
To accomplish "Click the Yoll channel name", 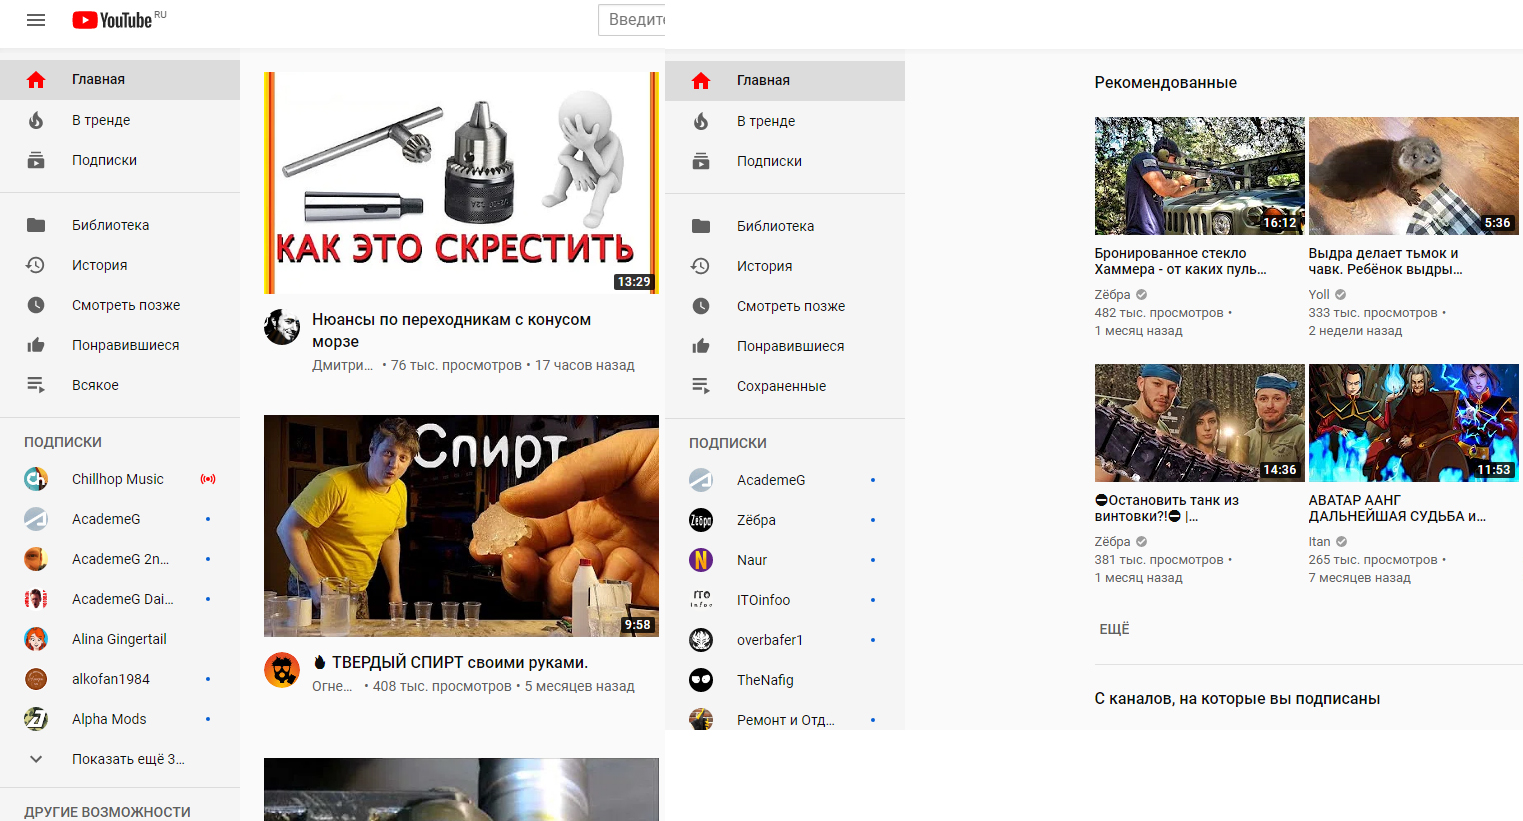I will click(1319, 295).
